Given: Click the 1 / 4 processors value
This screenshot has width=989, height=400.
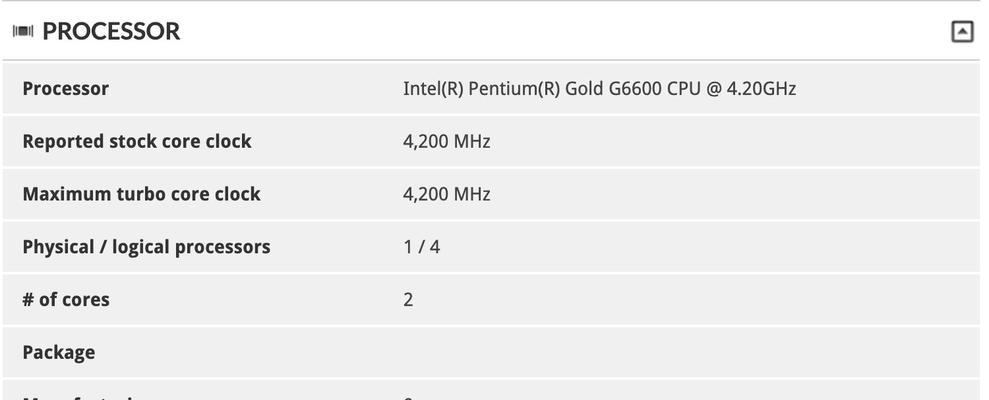Looking at the screenshot, I should 421,247.
